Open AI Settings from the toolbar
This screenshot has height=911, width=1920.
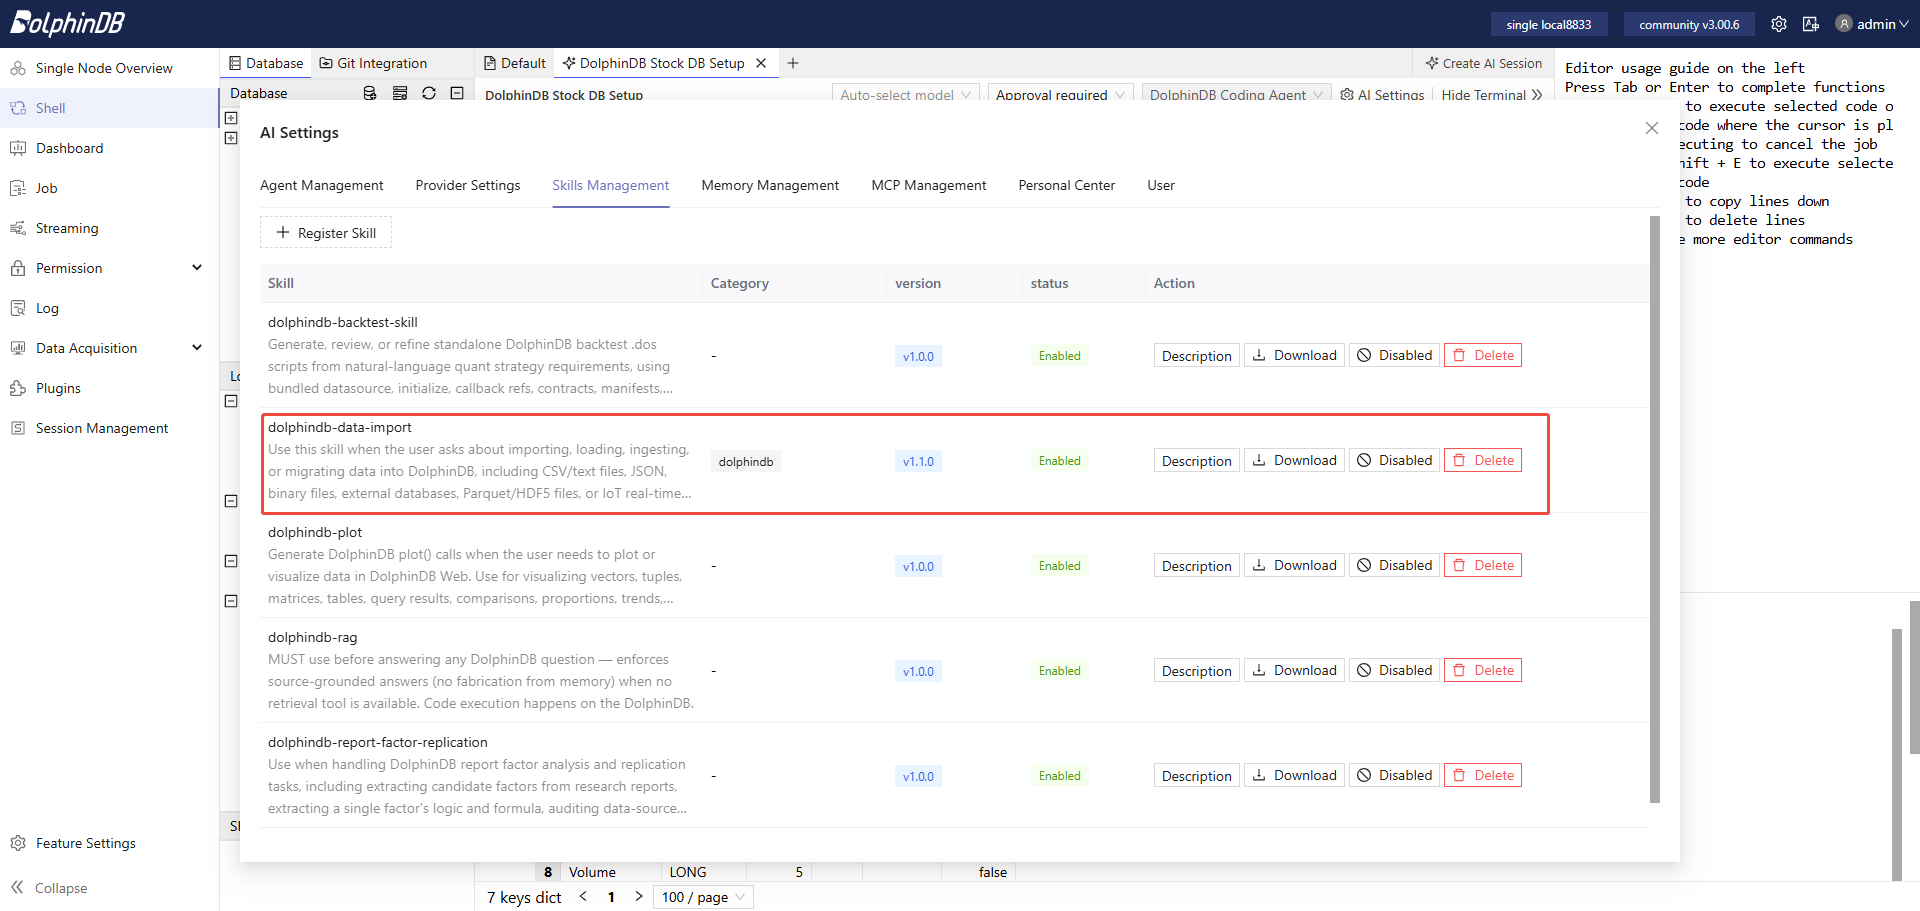(x=1382, y=95)
